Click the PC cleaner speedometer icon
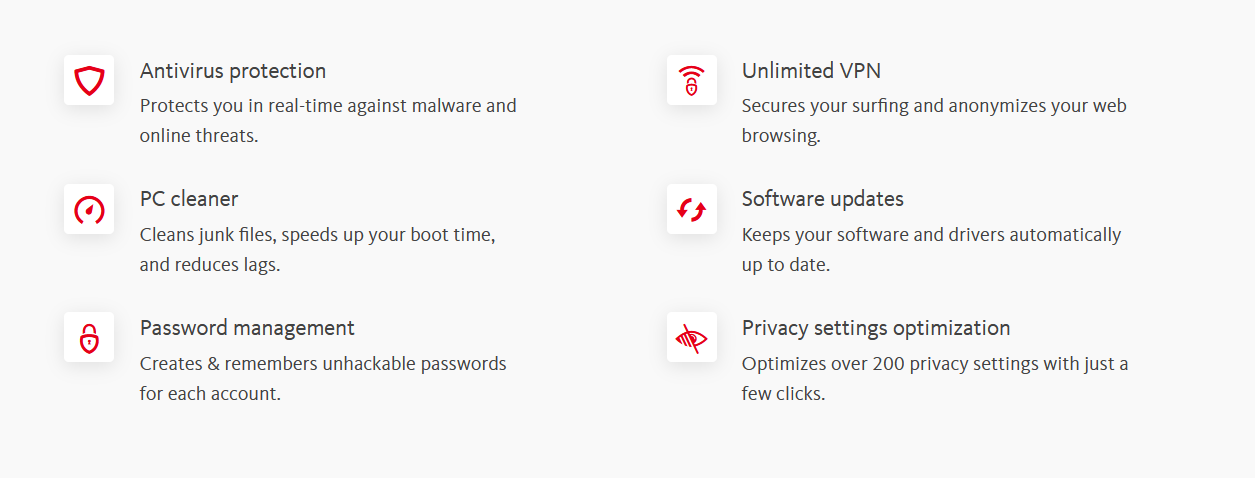The height and width of the screenshot is (478, 1255). (x=89, y=209)
